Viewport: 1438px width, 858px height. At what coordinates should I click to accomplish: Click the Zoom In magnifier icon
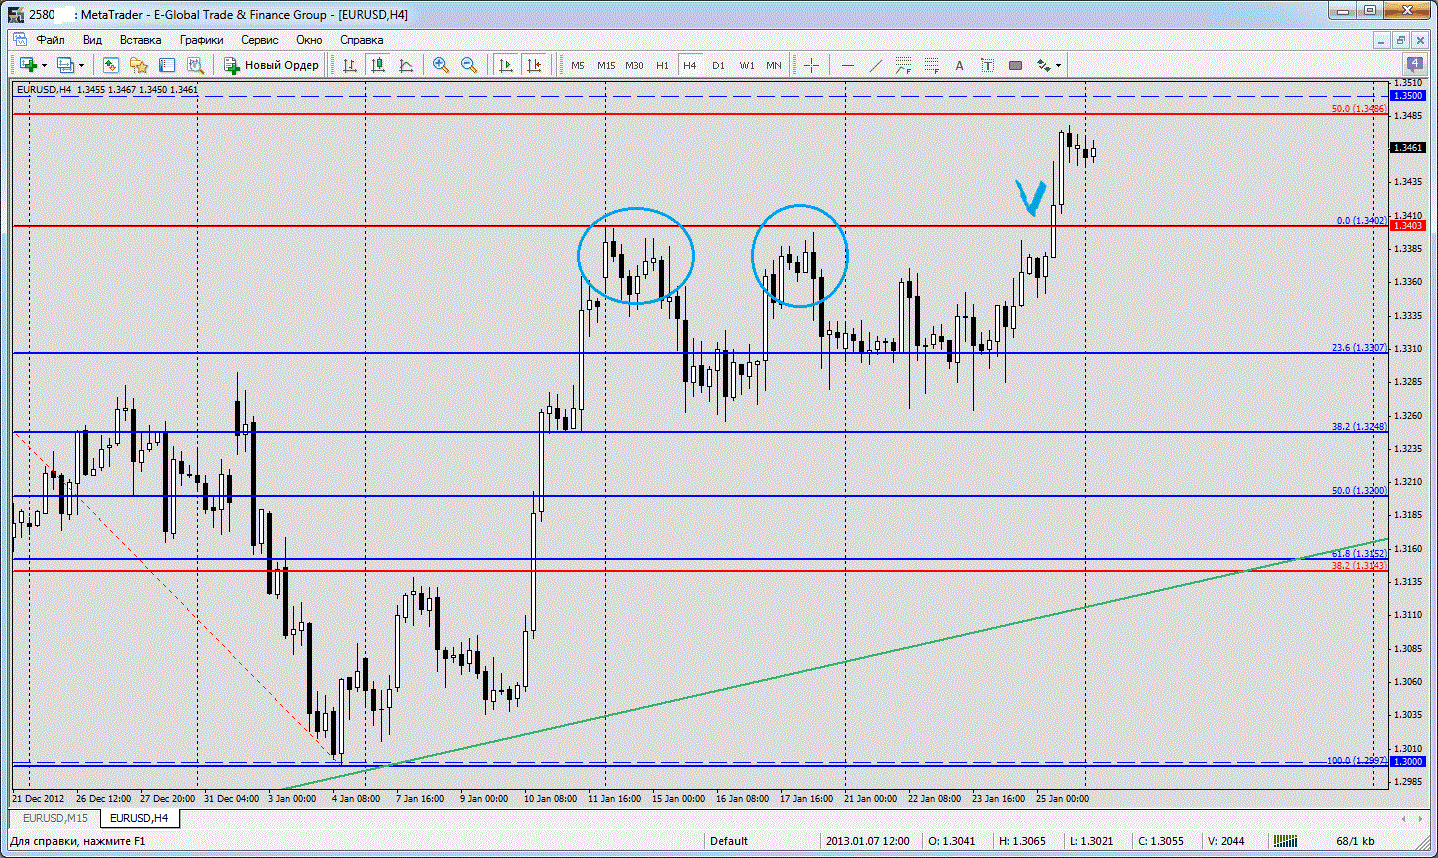(x=440, y=65)
